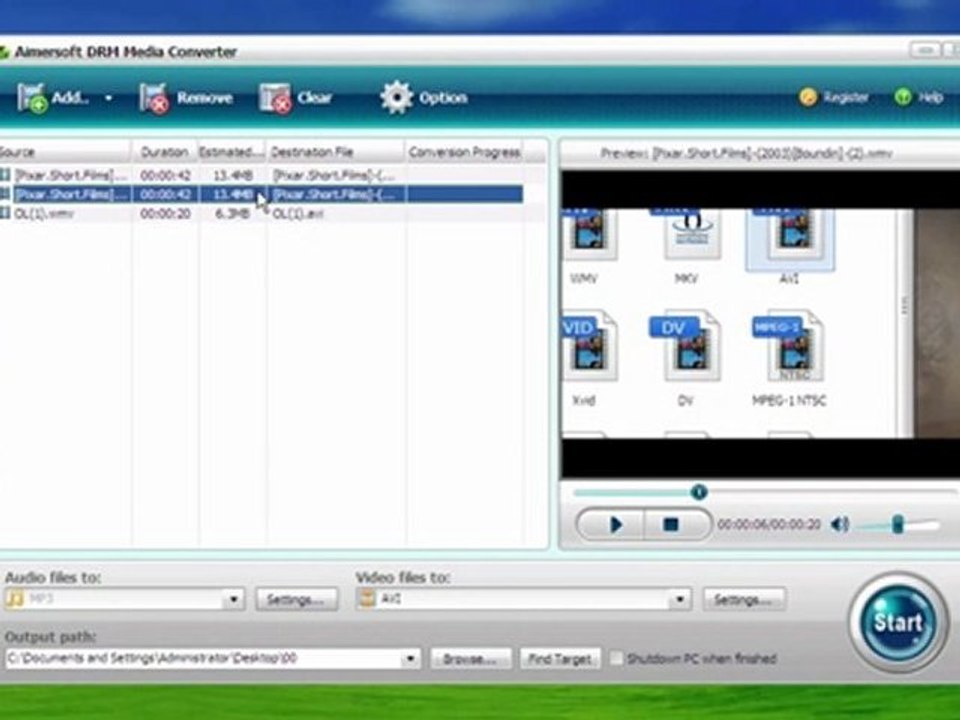Click the Register icon

808,97
